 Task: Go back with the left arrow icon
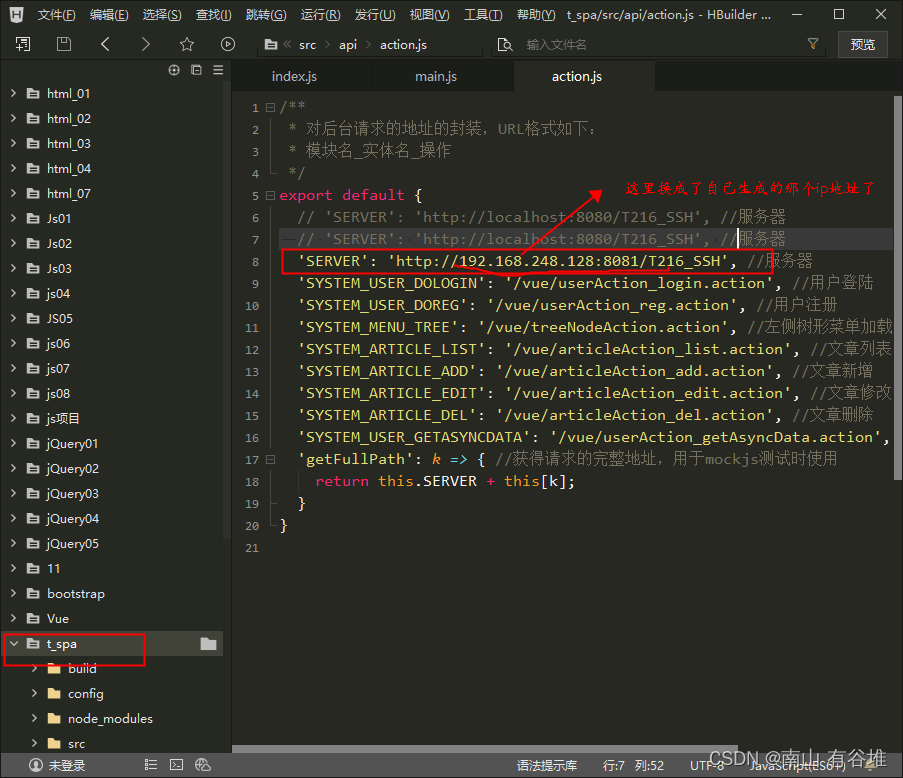(106, 44)
